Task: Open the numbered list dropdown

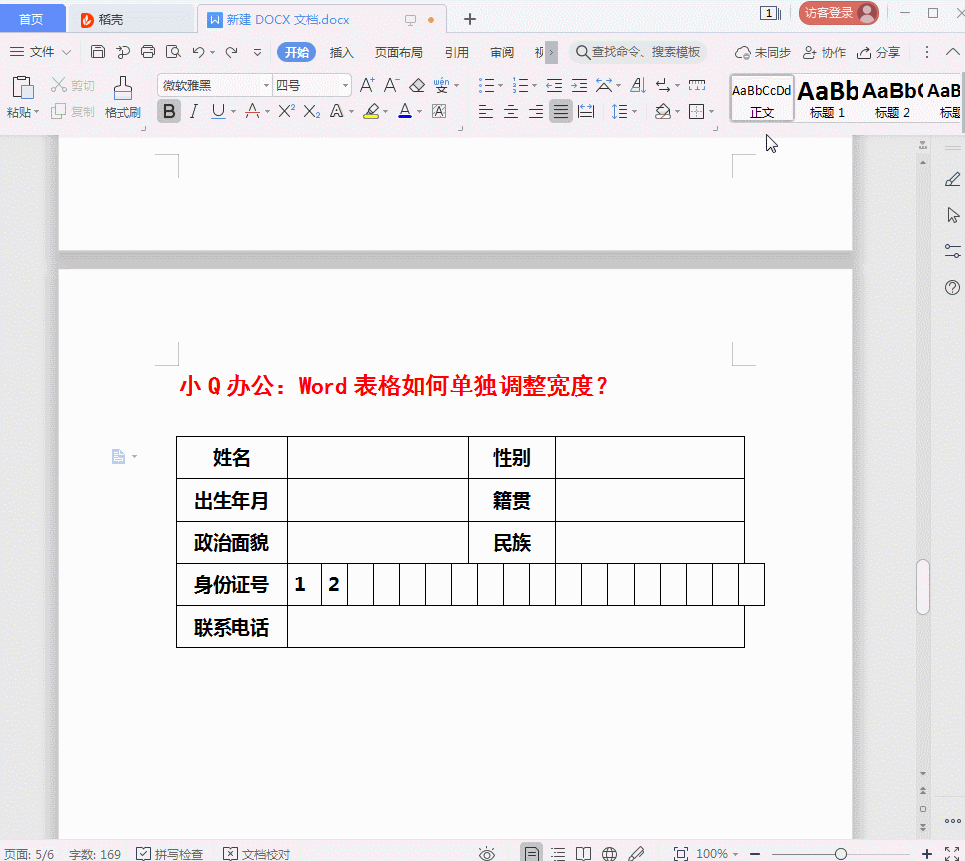Action: pyautogui.click(x=534, y=86)
